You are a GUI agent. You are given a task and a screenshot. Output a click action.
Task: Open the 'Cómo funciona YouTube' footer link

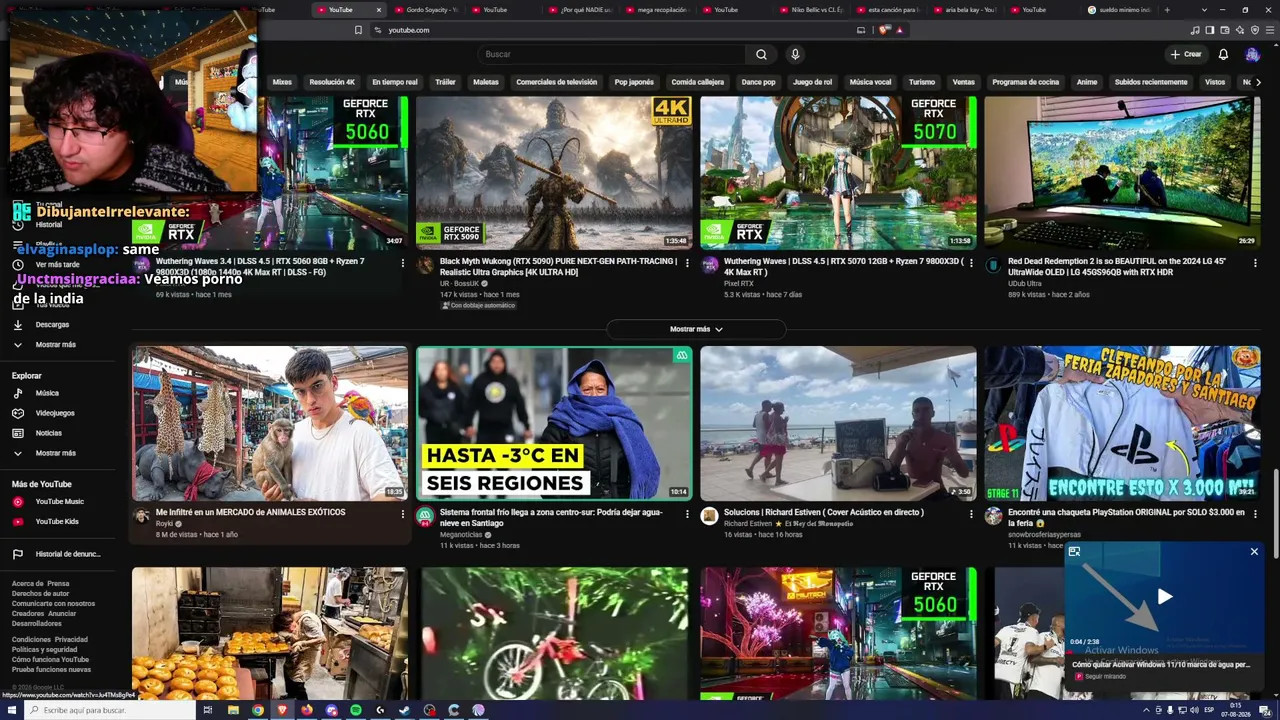(x=50, y=660)
